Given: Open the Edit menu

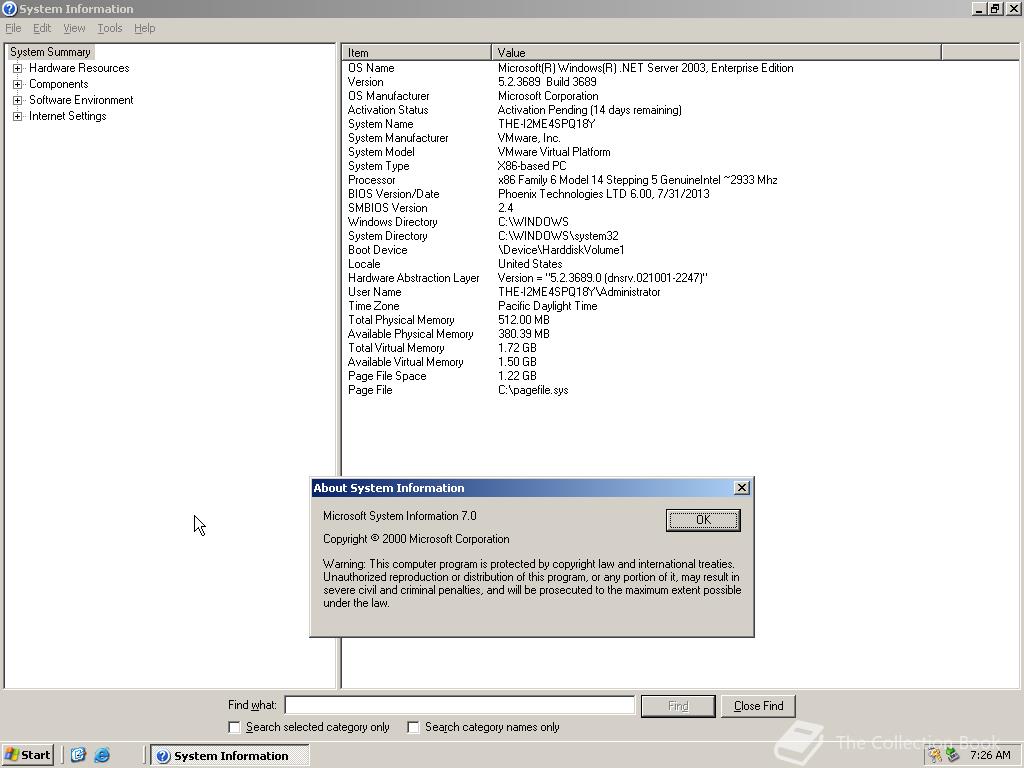Looking at the screenshot, I should tap(42, 28).
